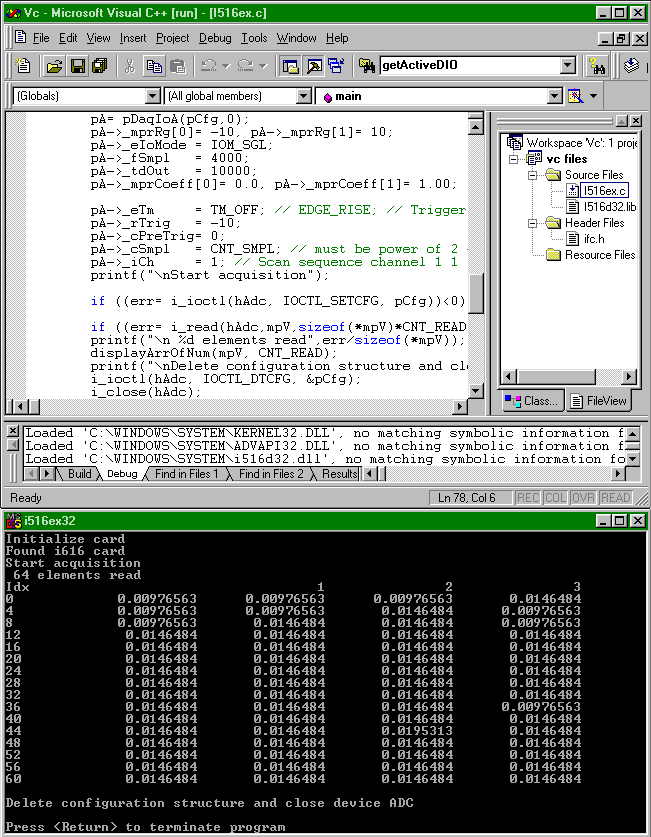Select the FileView tab
The image size is (651, 837).
point(599,401)
